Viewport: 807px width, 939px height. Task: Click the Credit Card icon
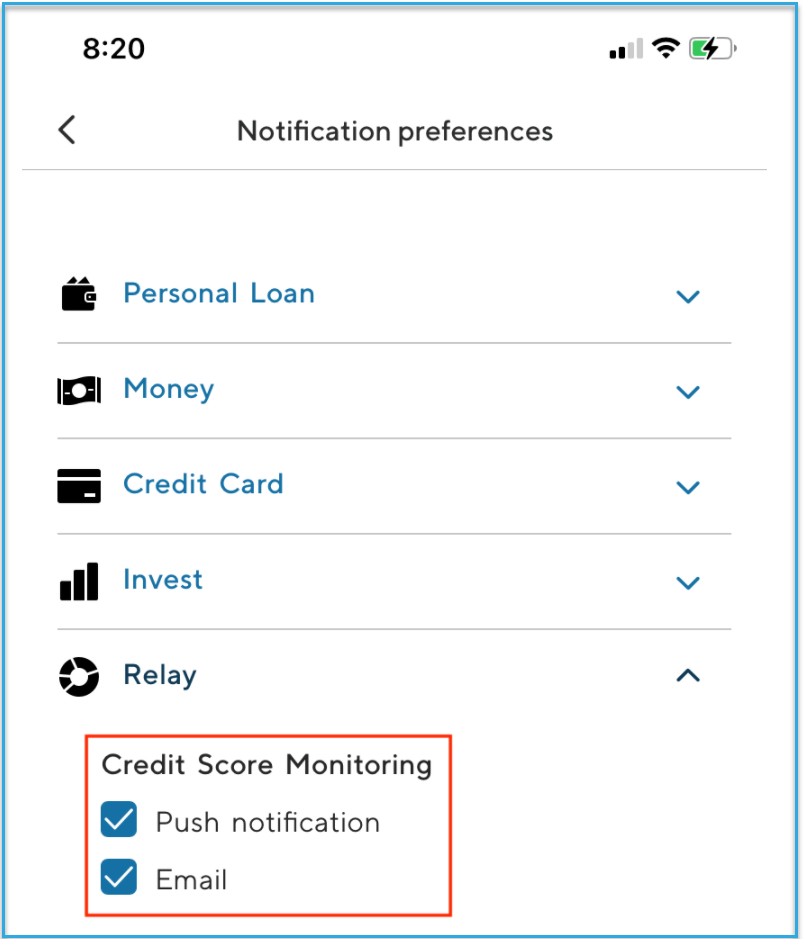tap(79, 485)
